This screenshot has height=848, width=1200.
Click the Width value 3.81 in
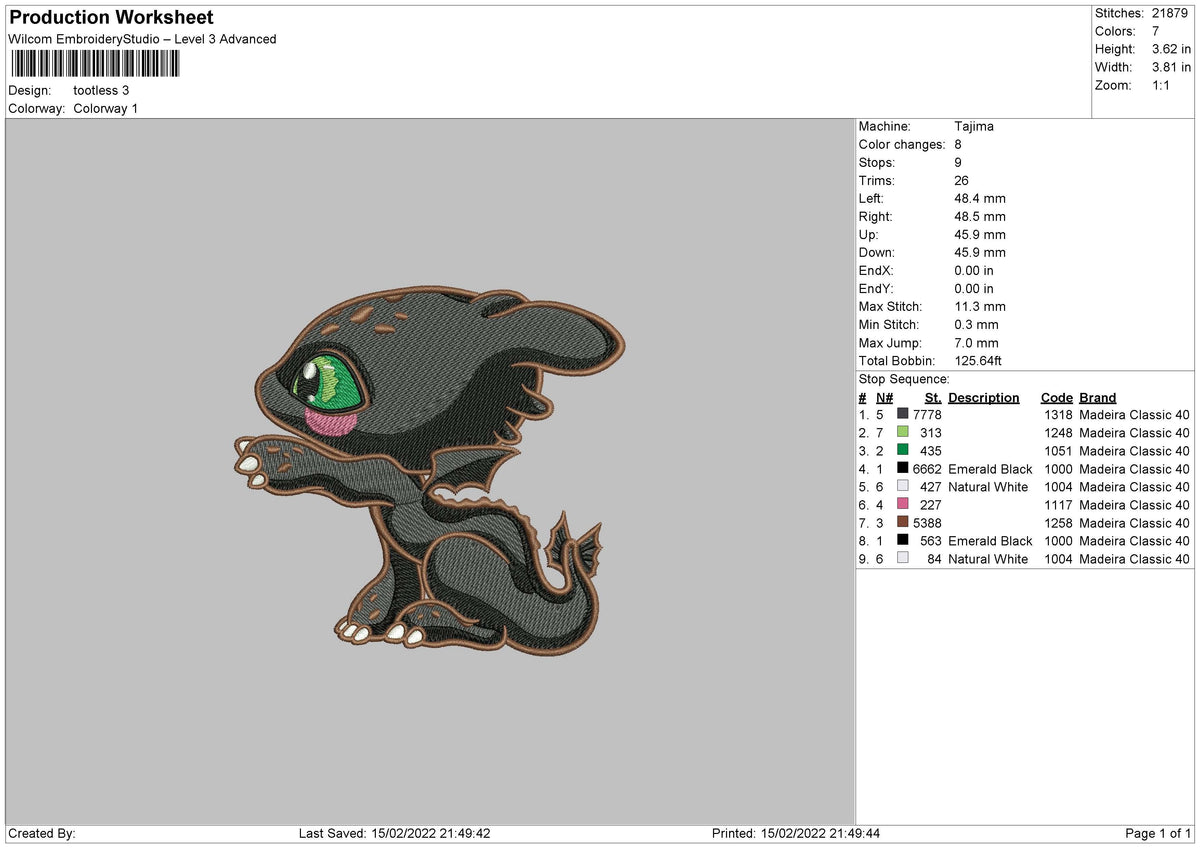coord(1172,67)
